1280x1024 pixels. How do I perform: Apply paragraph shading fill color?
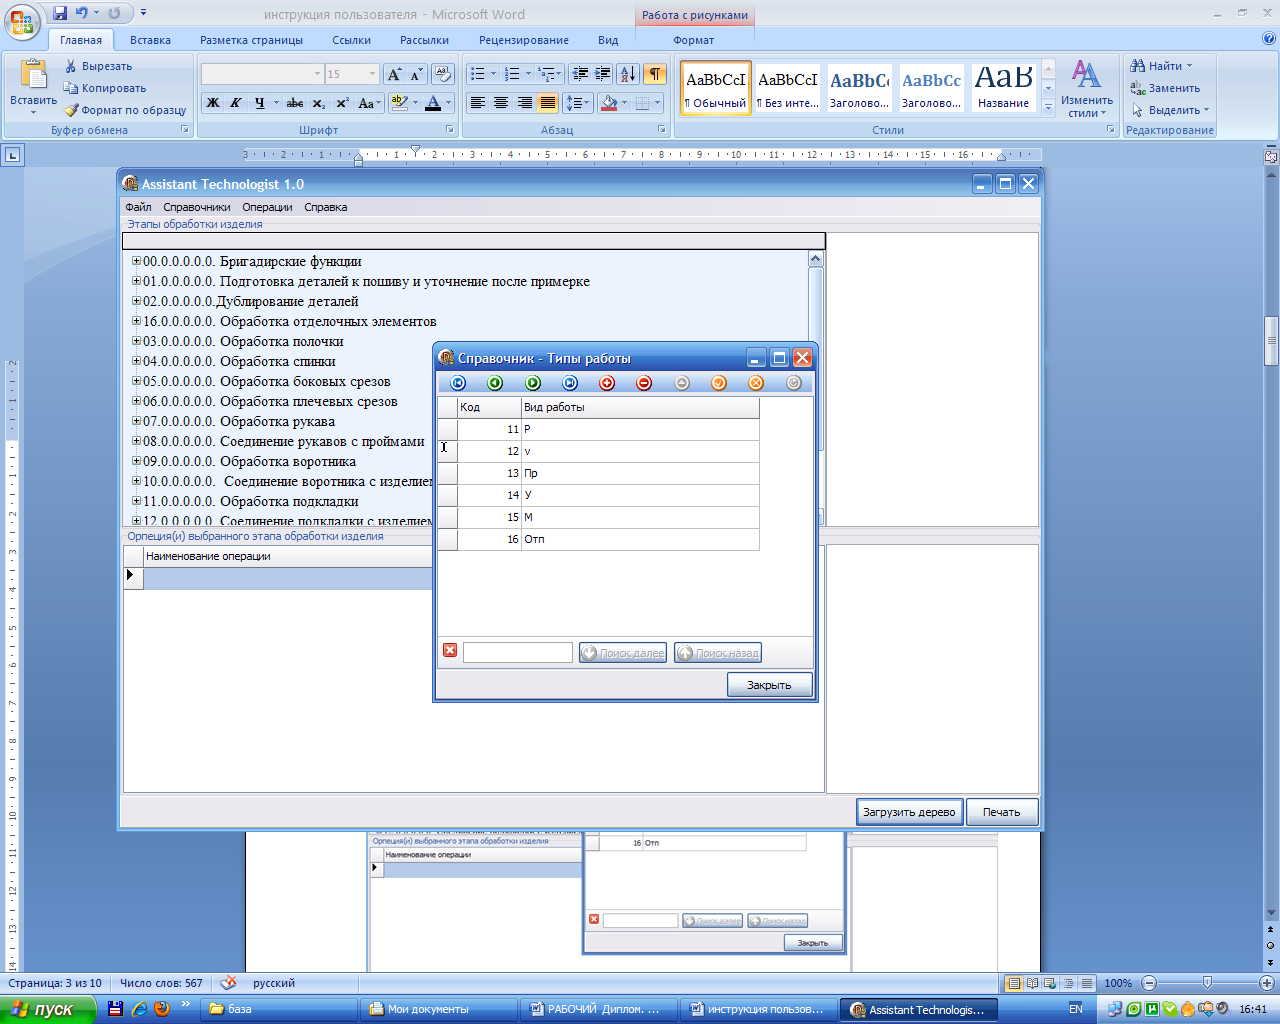(608, 103)
